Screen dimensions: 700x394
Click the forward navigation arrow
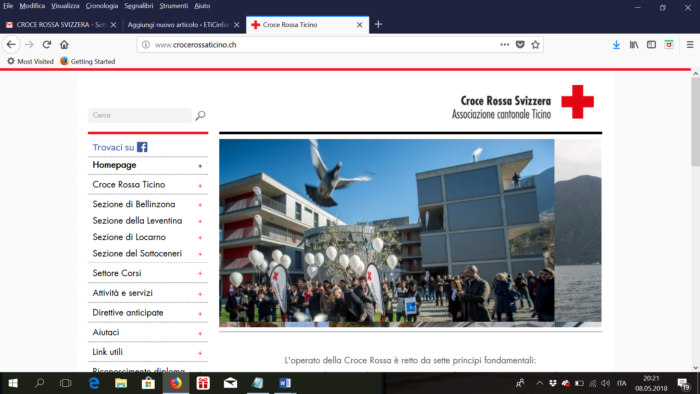(29, 45)
